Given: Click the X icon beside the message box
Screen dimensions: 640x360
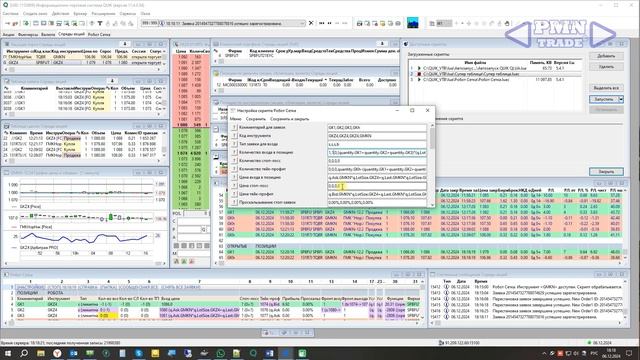Looking at the screenshot, I should (x=311, y=23).
